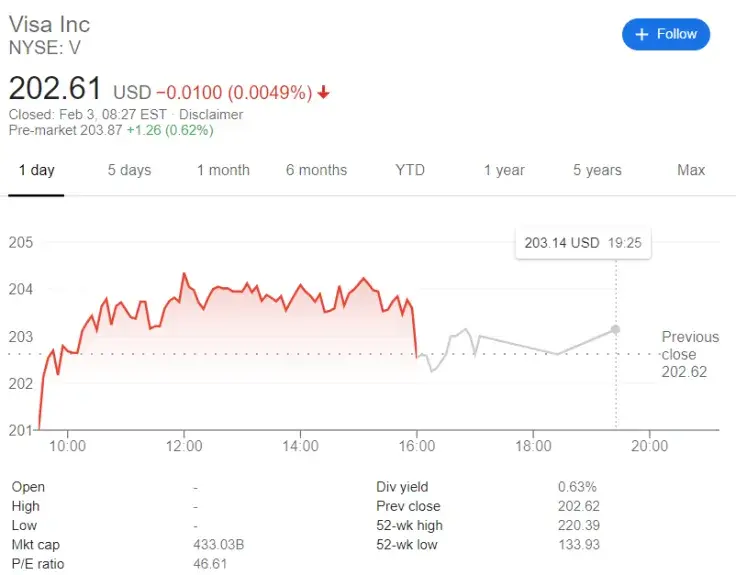Select the YTD tab
This screenshot has width=736, height=575.
point(410,170)
